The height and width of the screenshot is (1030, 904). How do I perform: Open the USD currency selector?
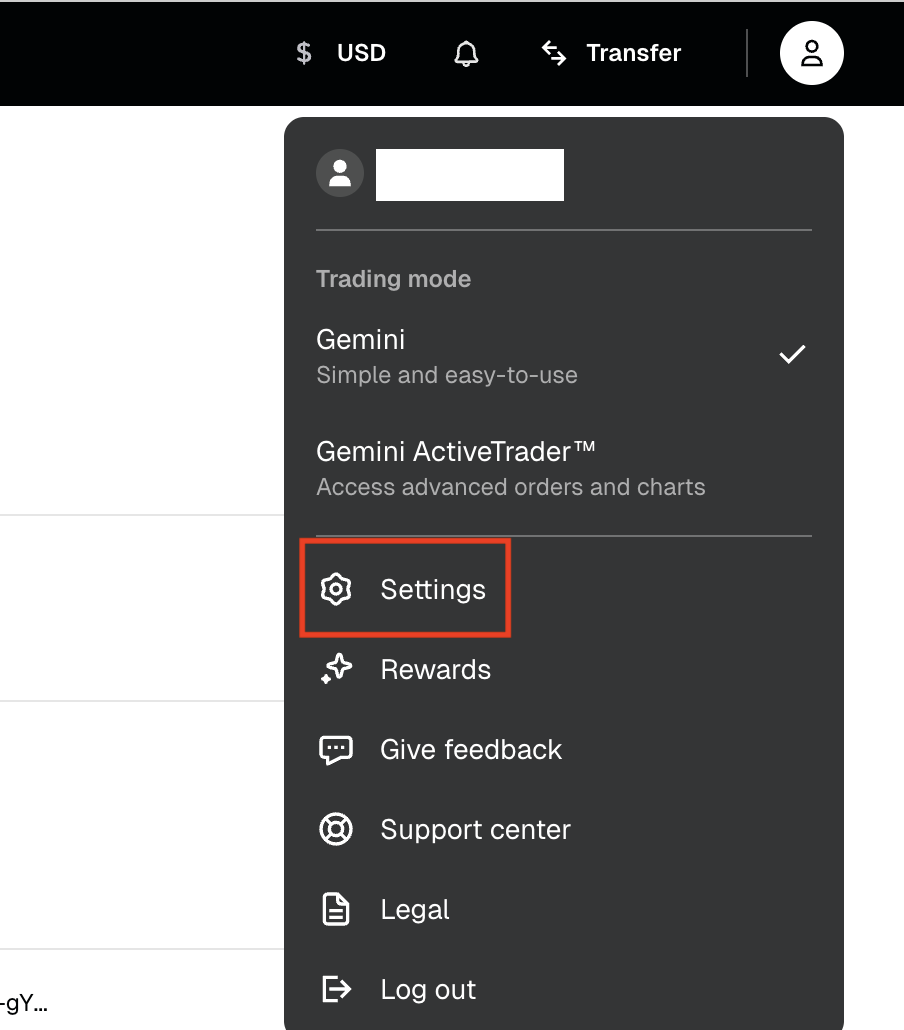(340, 52)
